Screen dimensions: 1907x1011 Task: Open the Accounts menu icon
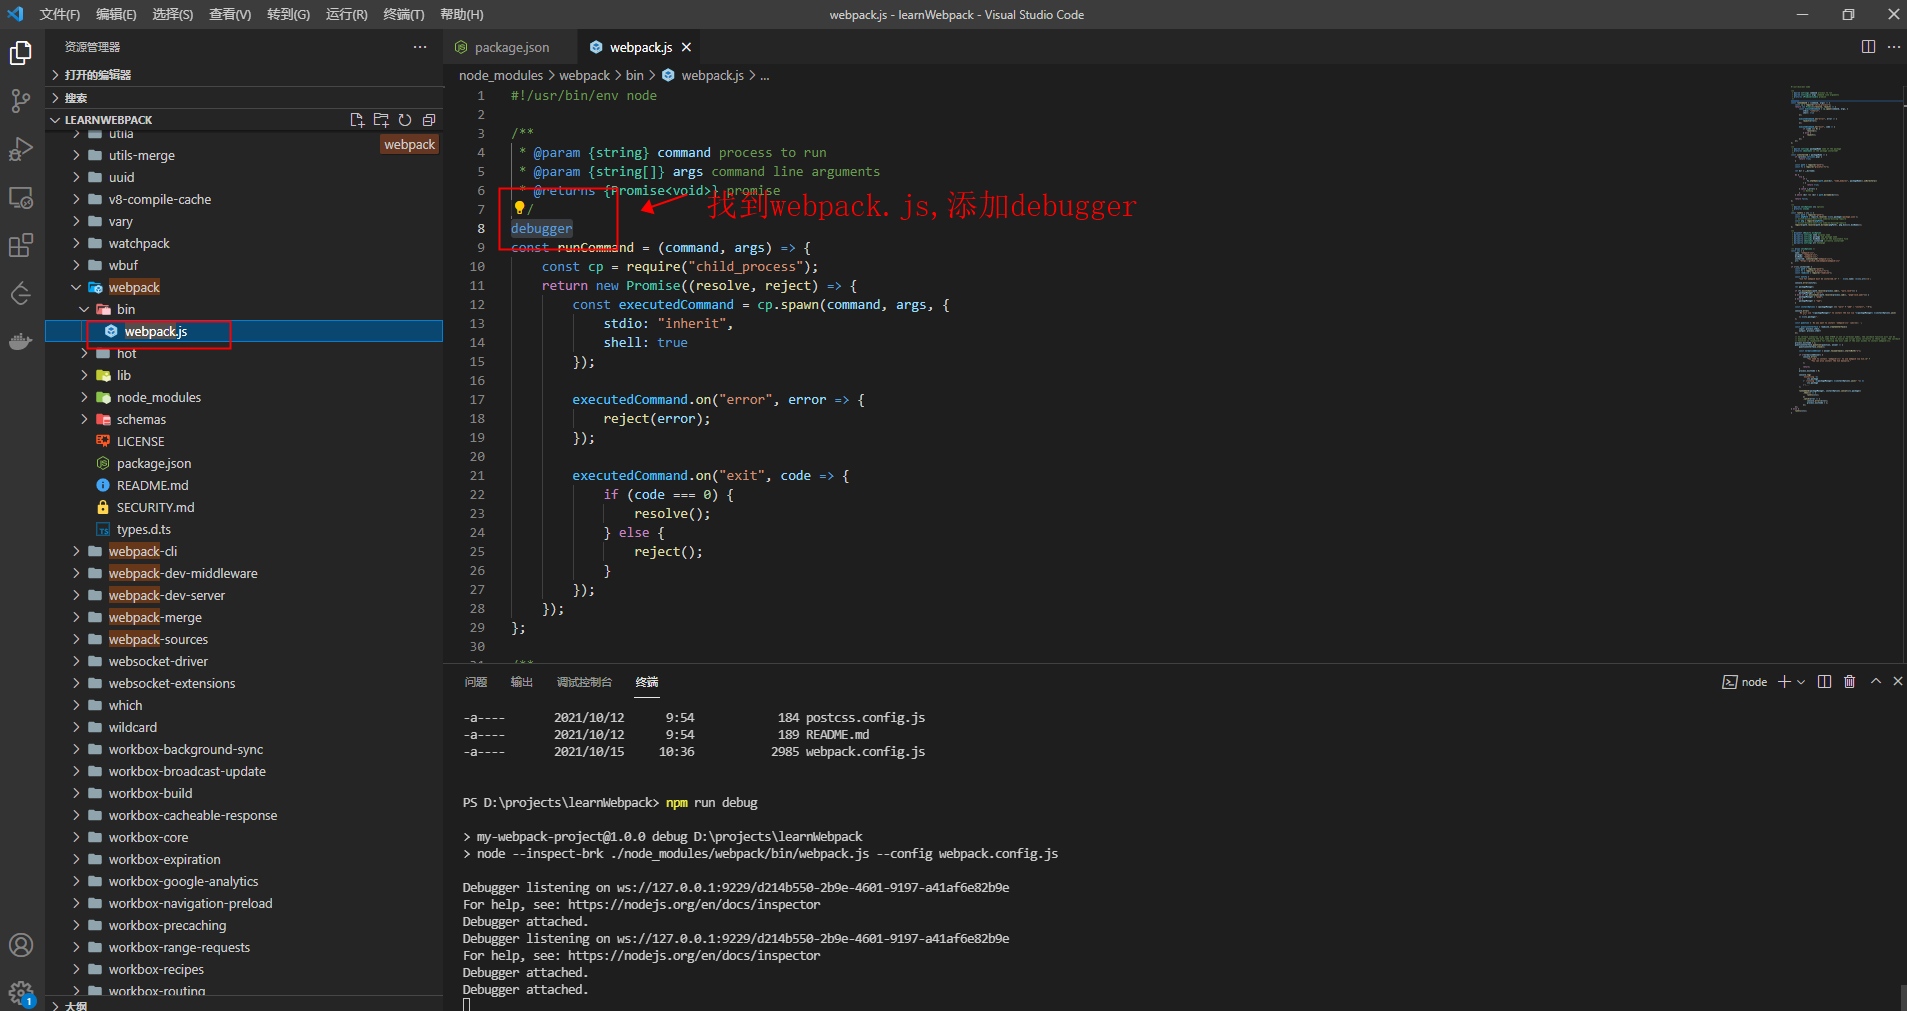[21, 945]
